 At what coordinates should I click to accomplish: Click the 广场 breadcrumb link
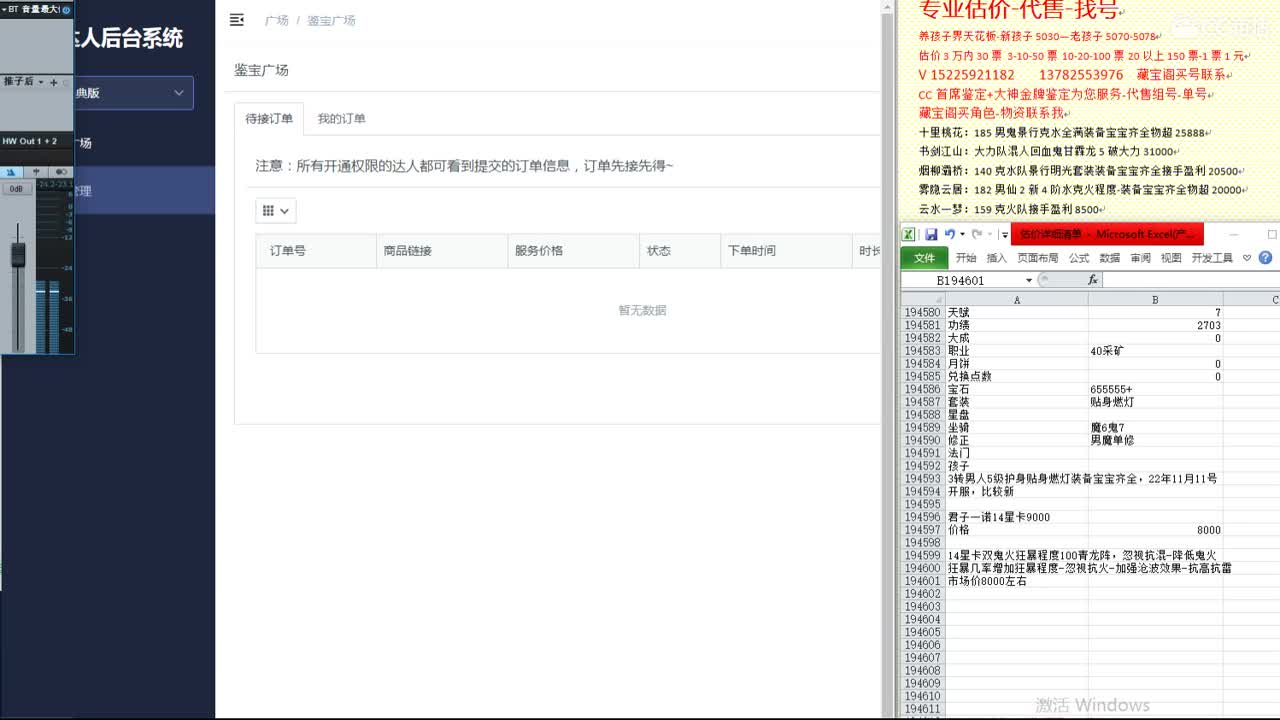coord(277,20)
